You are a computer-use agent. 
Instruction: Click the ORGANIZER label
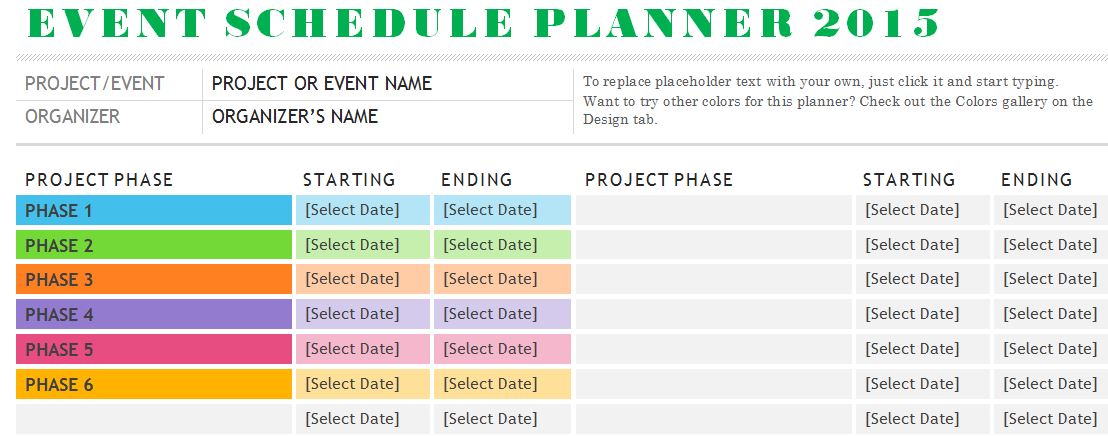(73, 117)
